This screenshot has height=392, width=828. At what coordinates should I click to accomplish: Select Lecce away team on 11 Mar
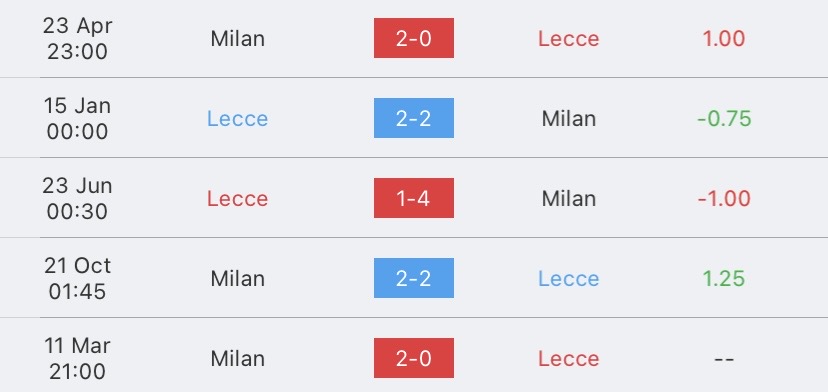click(x=569, y=359)
